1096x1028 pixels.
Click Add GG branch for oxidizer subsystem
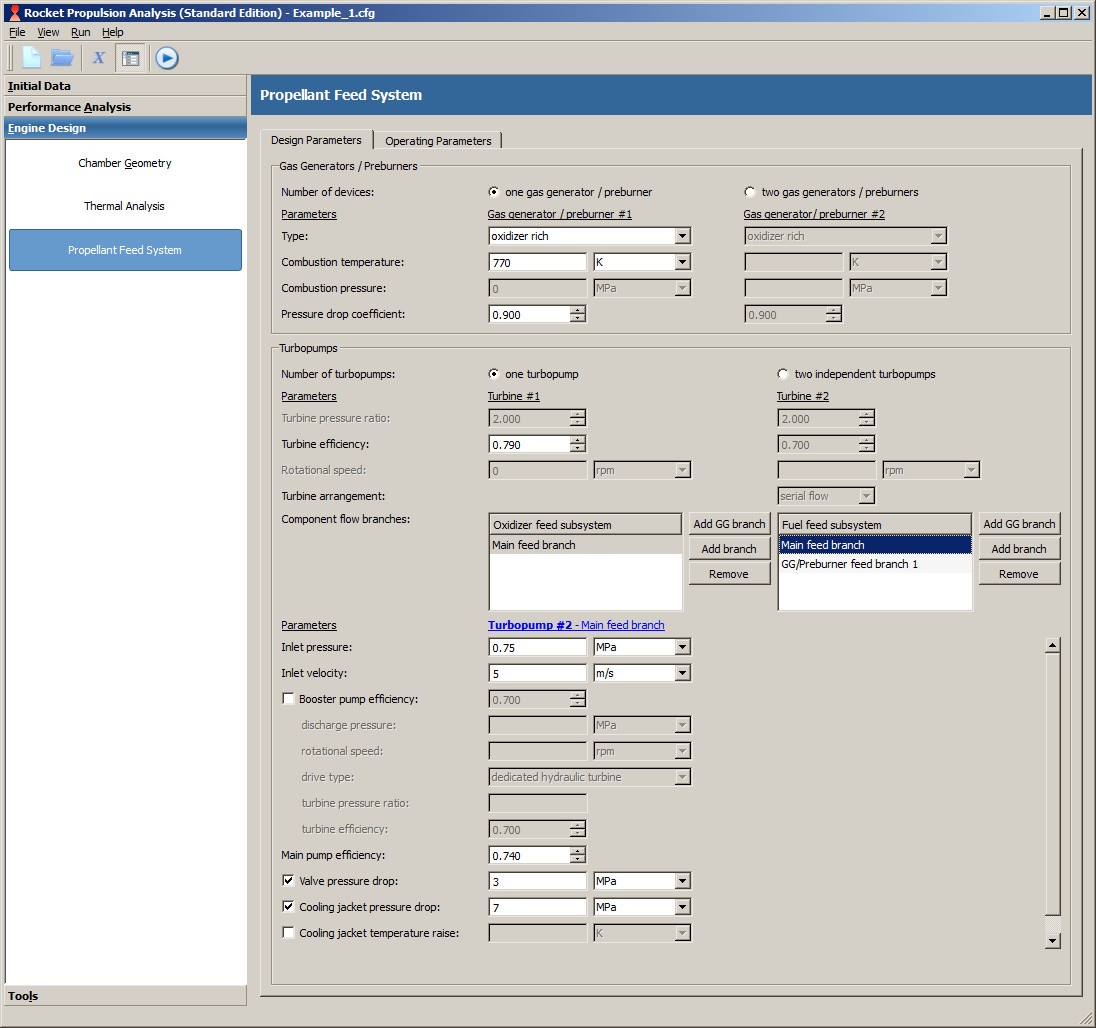pyautogui.click(x=729, y=524)
